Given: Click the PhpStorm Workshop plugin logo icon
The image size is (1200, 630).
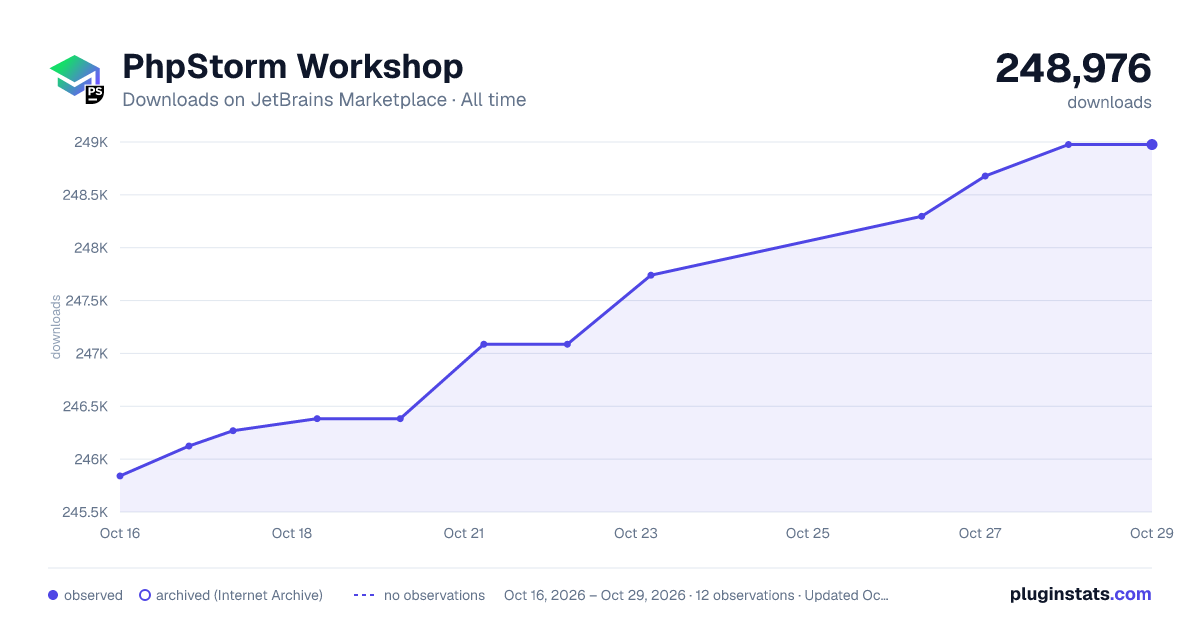Looking at the screenshot, I should pos(77,79).
